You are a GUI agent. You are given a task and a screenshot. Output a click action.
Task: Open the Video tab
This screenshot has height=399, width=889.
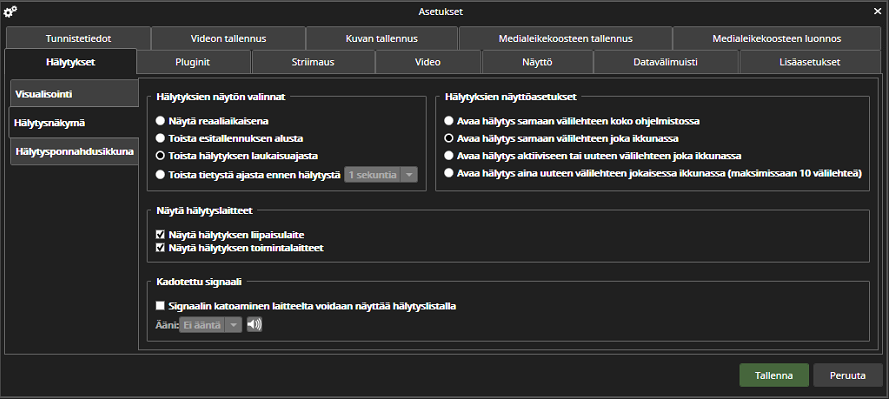[428, 62]
